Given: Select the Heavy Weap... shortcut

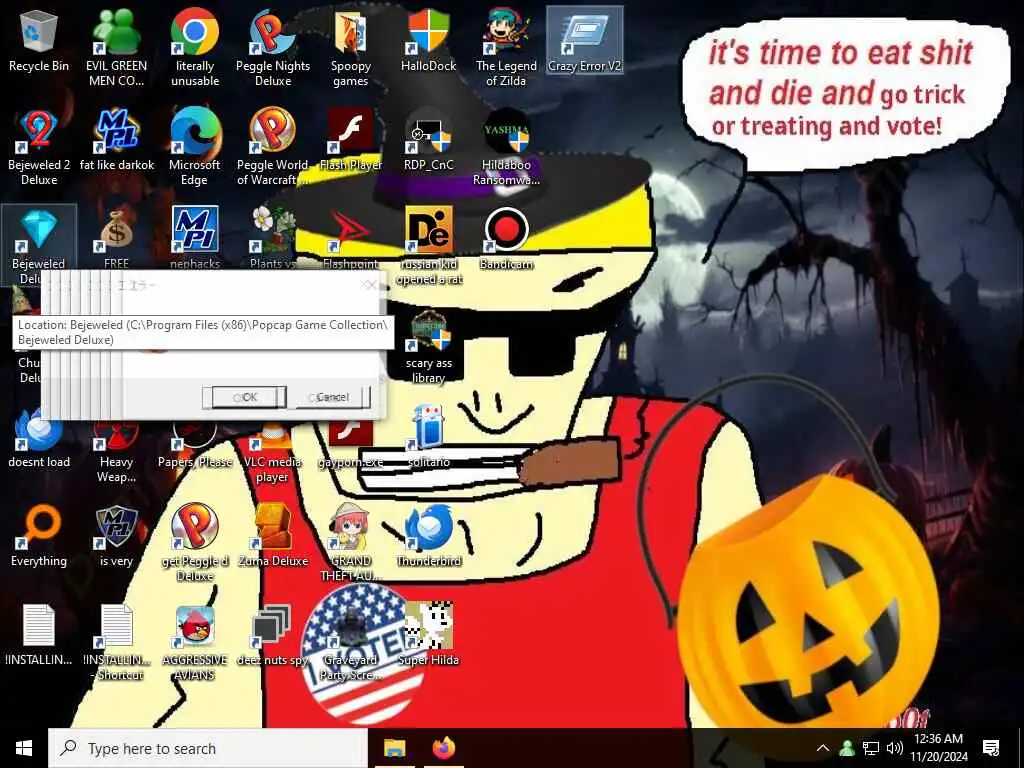Looking at the screenshot, I should (116, 451).
